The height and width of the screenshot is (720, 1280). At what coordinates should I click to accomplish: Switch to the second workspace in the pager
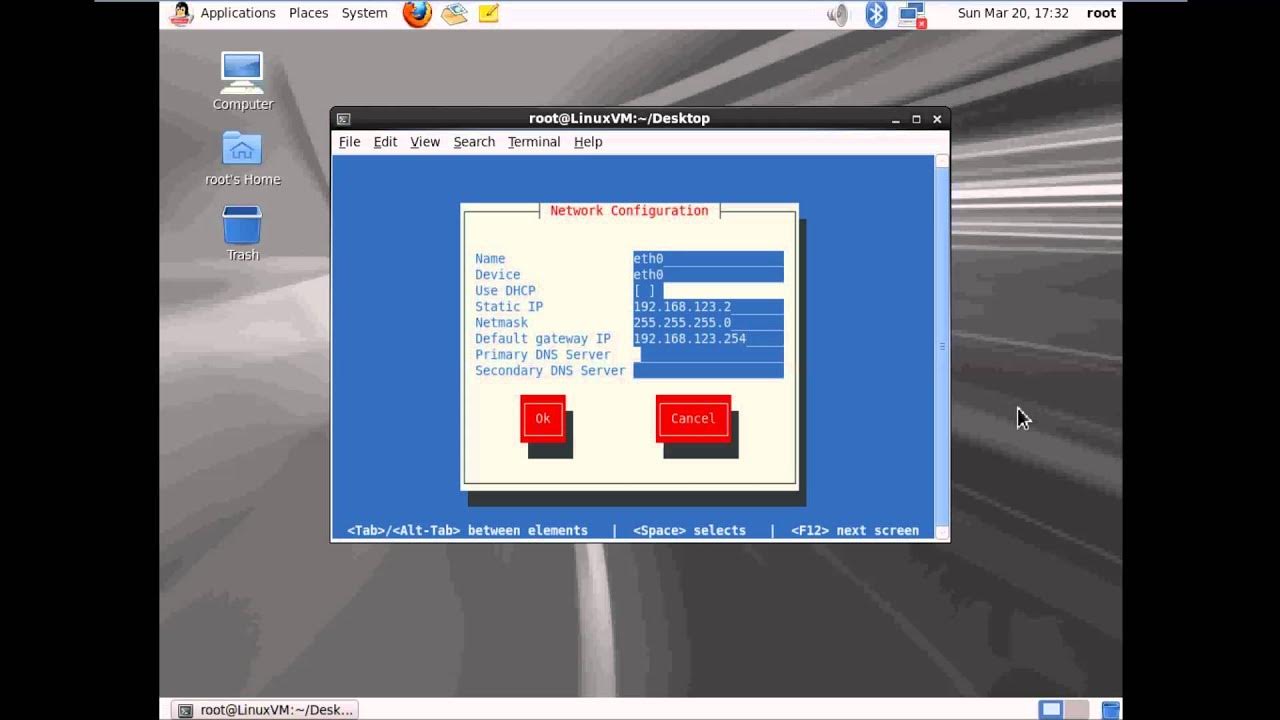click(1076, 710)
